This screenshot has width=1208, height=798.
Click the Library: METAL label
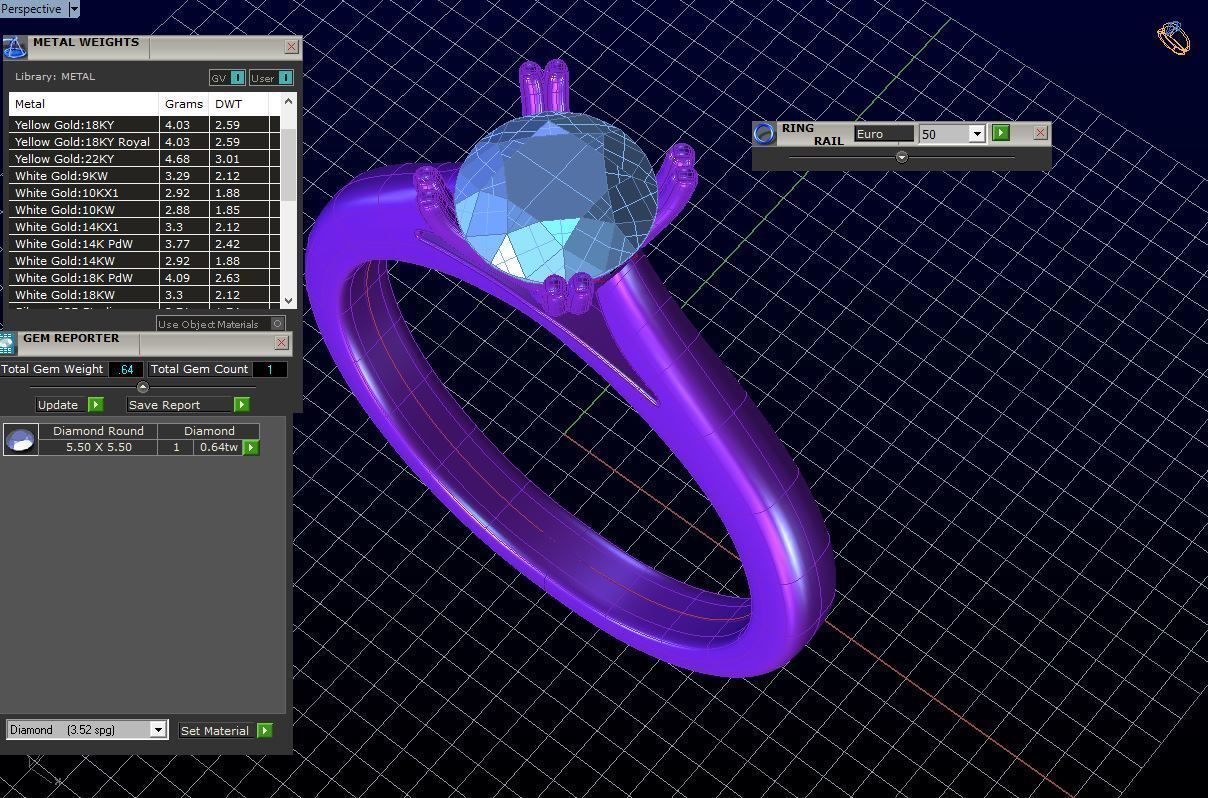point(55,77)
